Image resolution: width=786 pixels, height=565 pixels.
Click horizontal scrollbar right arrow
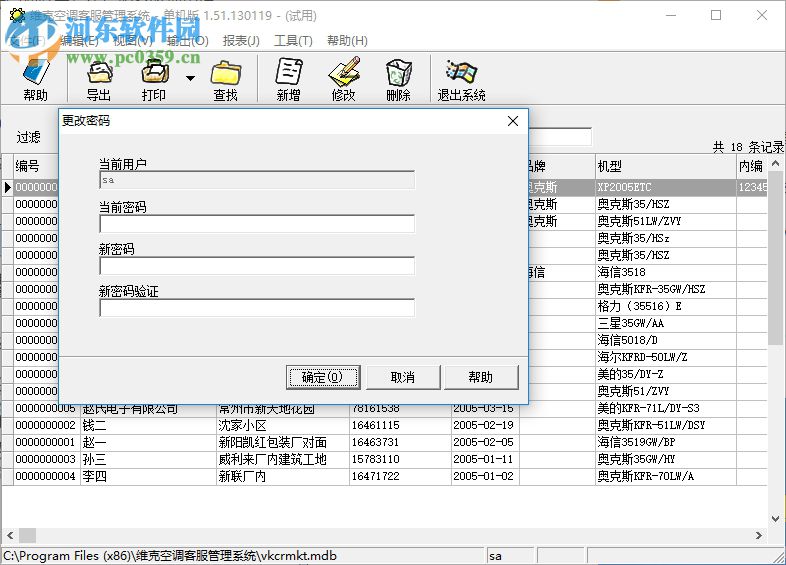click(759, 535)
